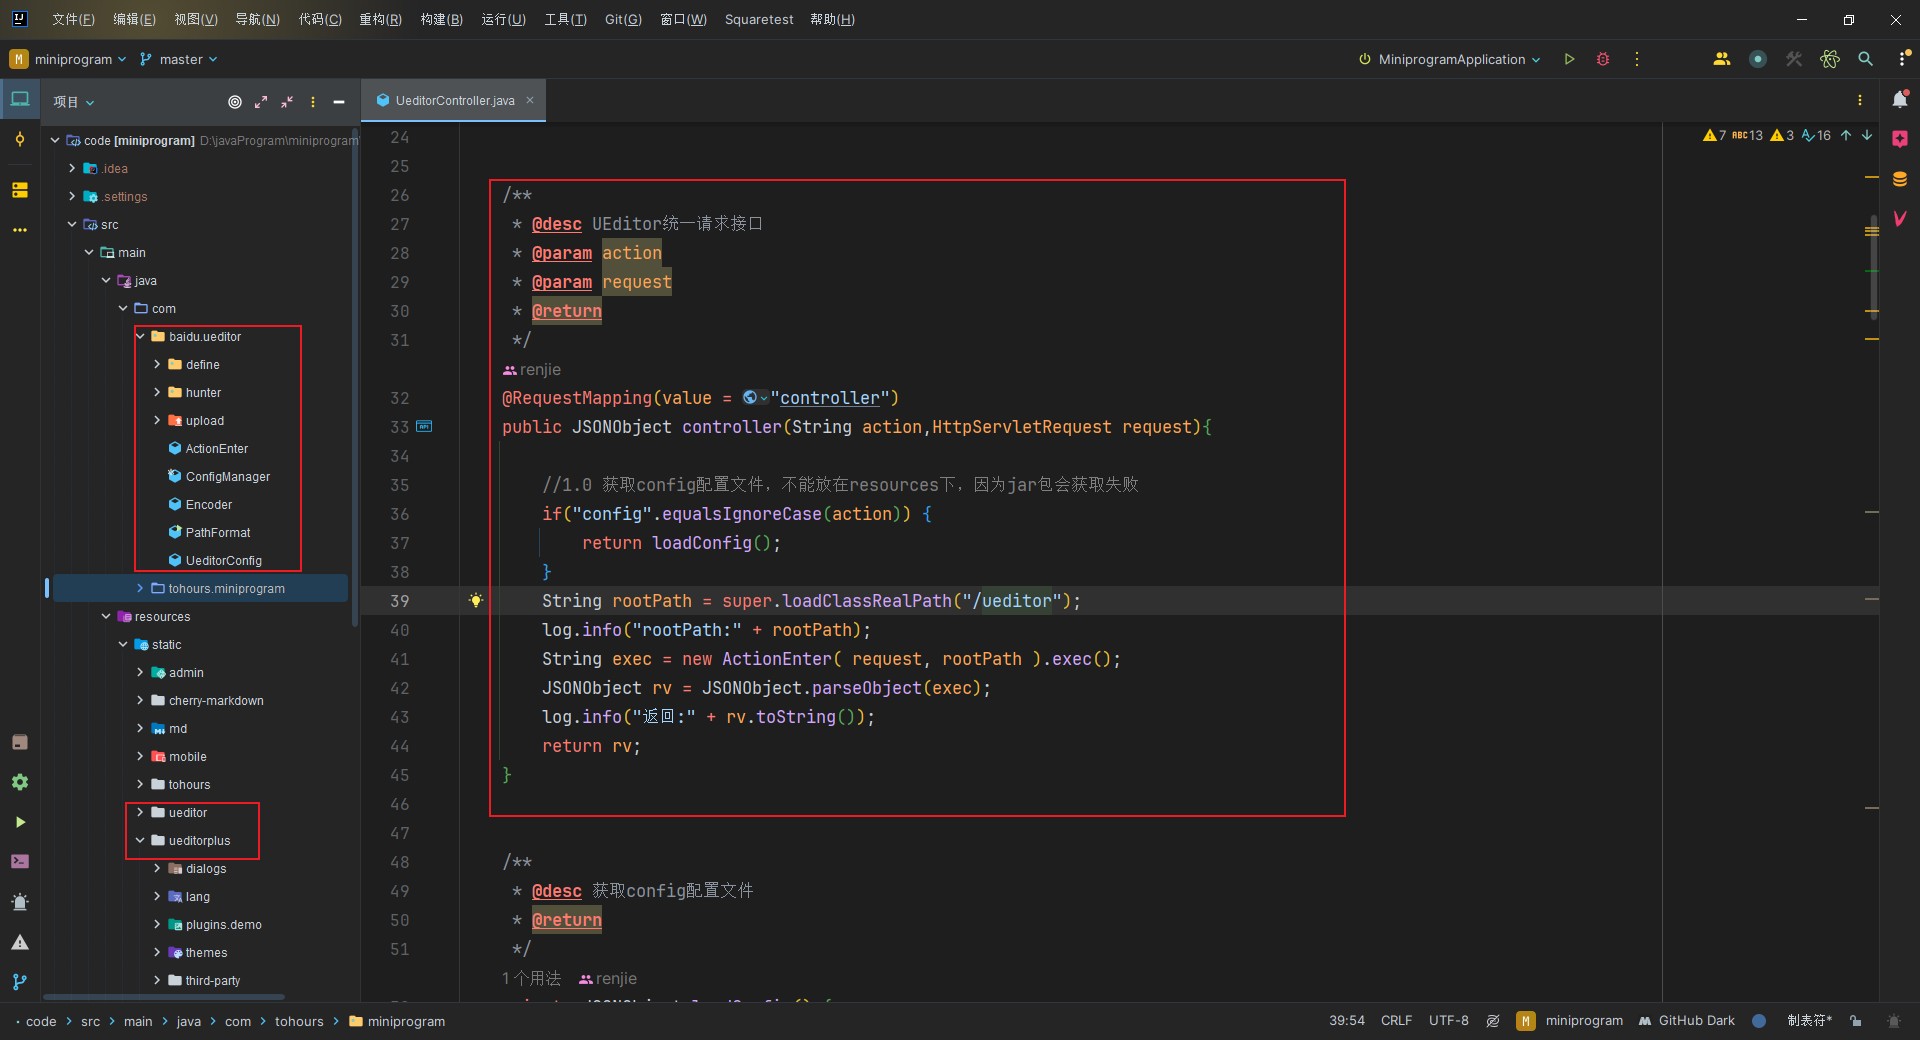Open the Notifications bell icon
The height and width of the screenshot is (1040, 1920).
tap(1900, 99)
